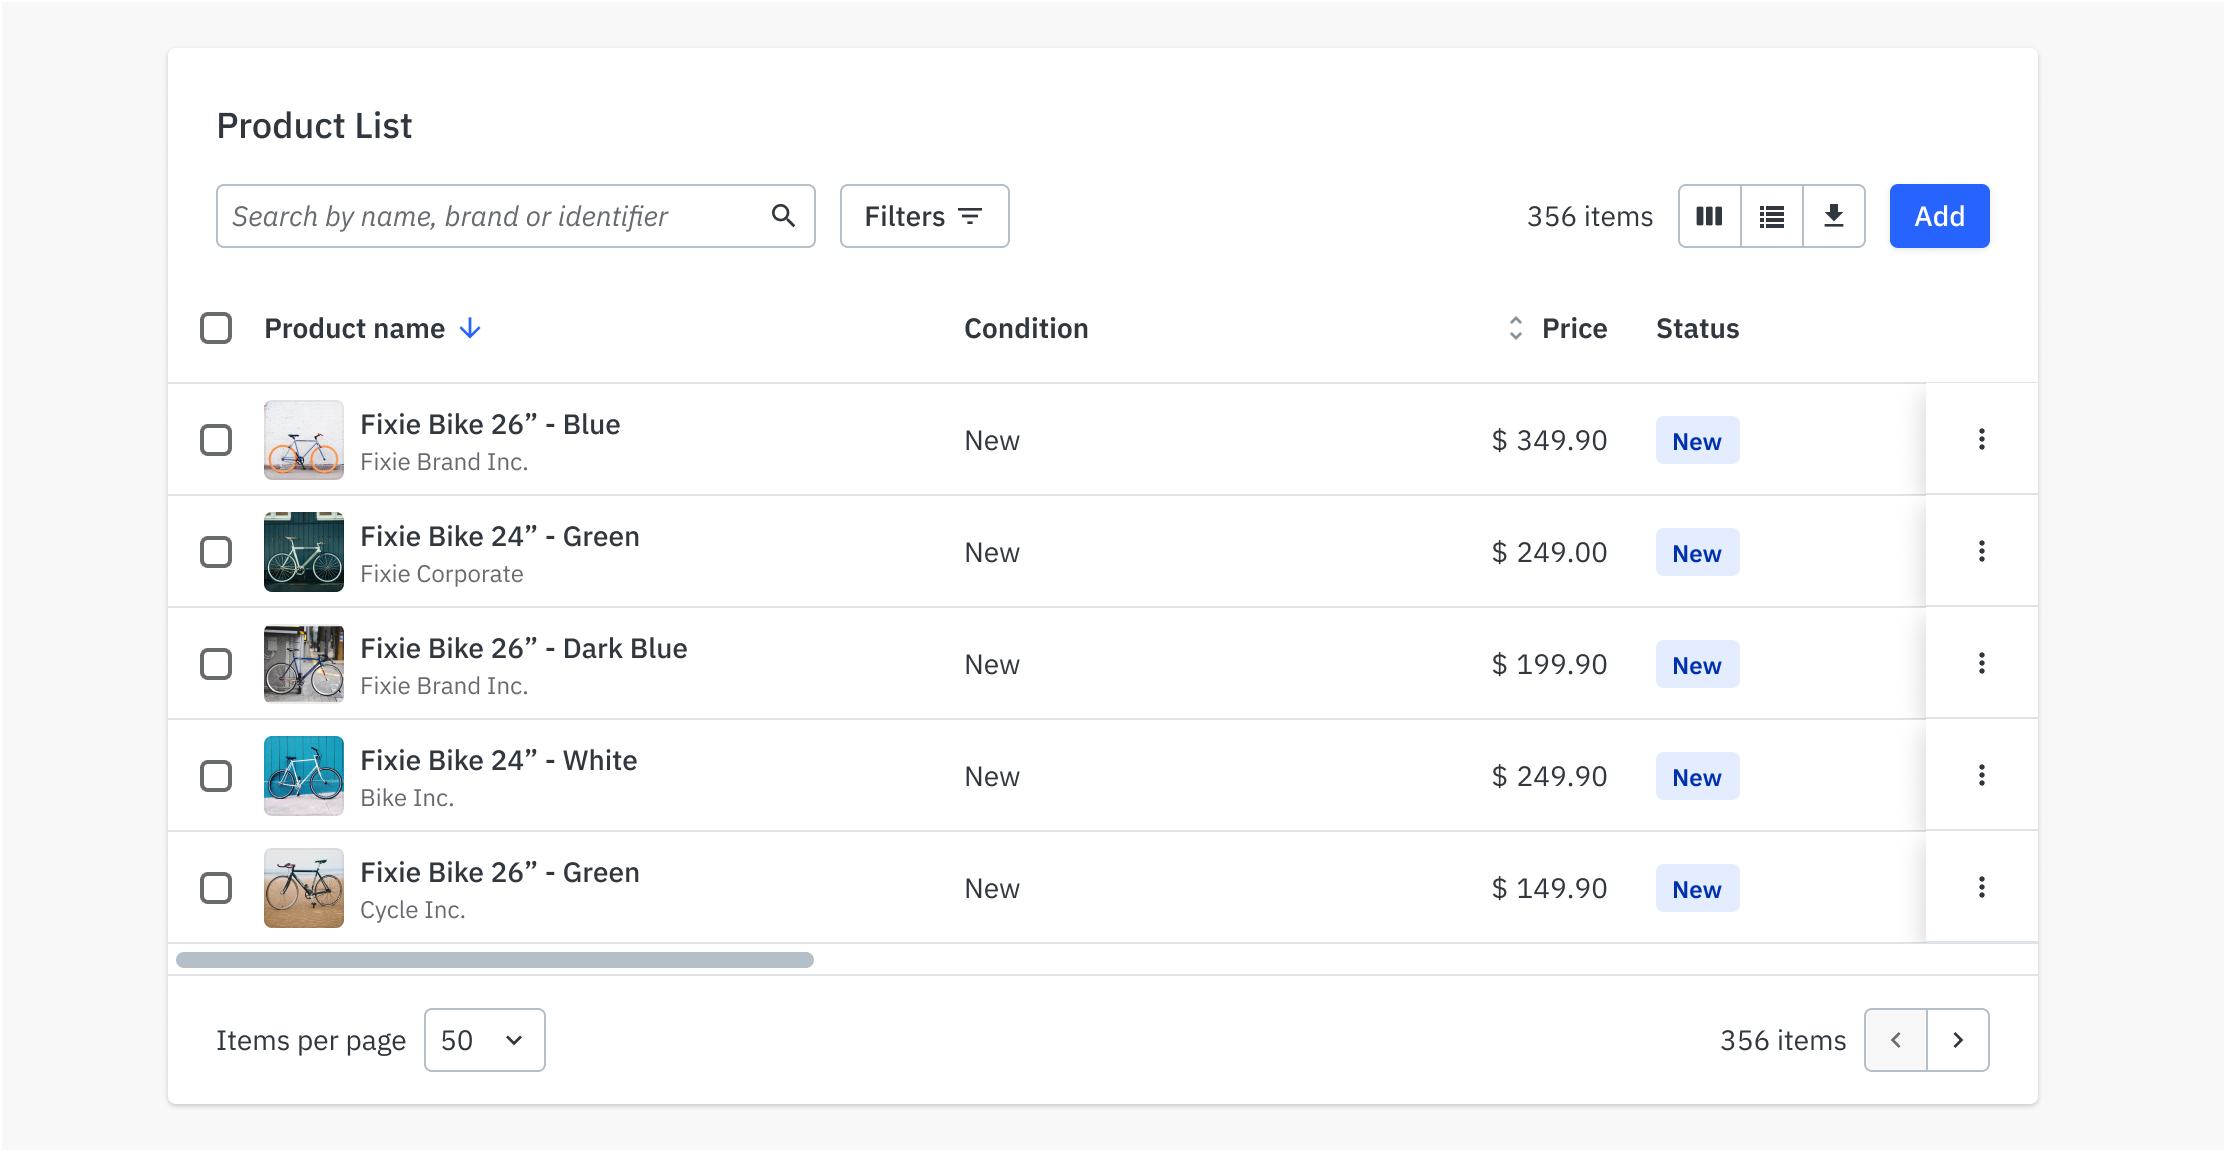Click the Condition column header

(x=1026, y=328)
